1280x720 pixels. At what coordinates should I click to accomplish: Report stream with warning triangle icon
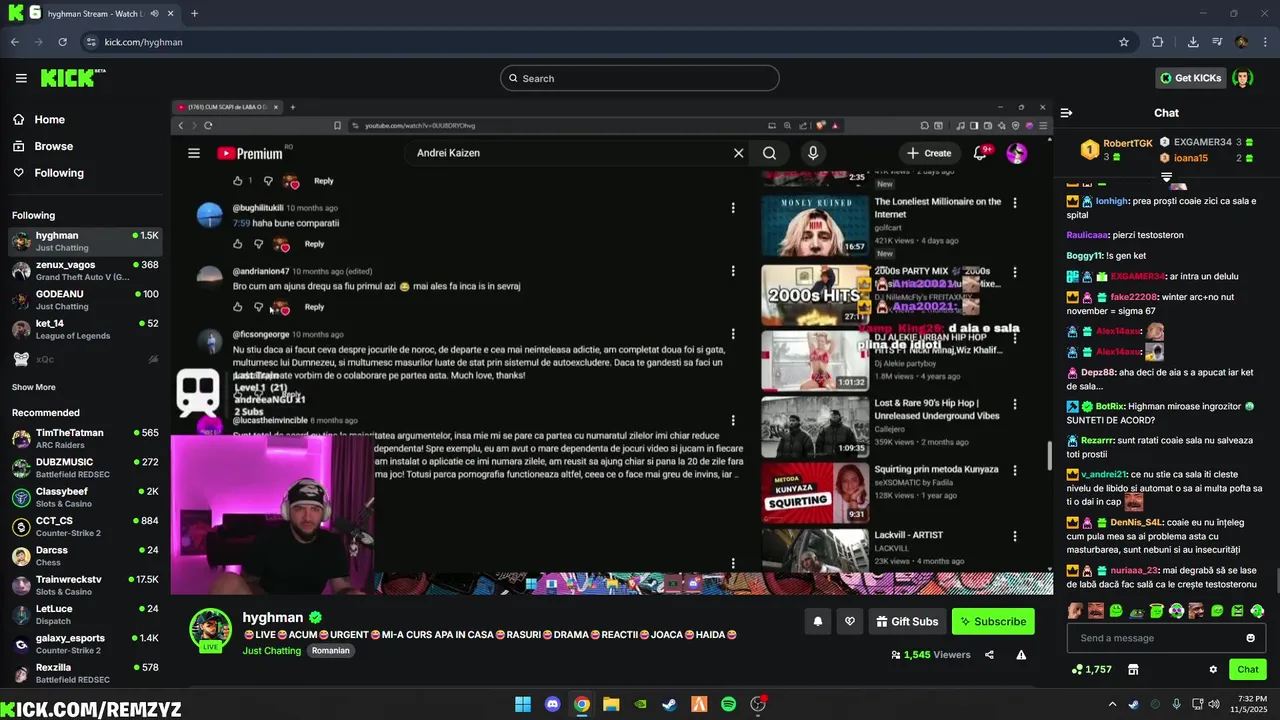1021,655
